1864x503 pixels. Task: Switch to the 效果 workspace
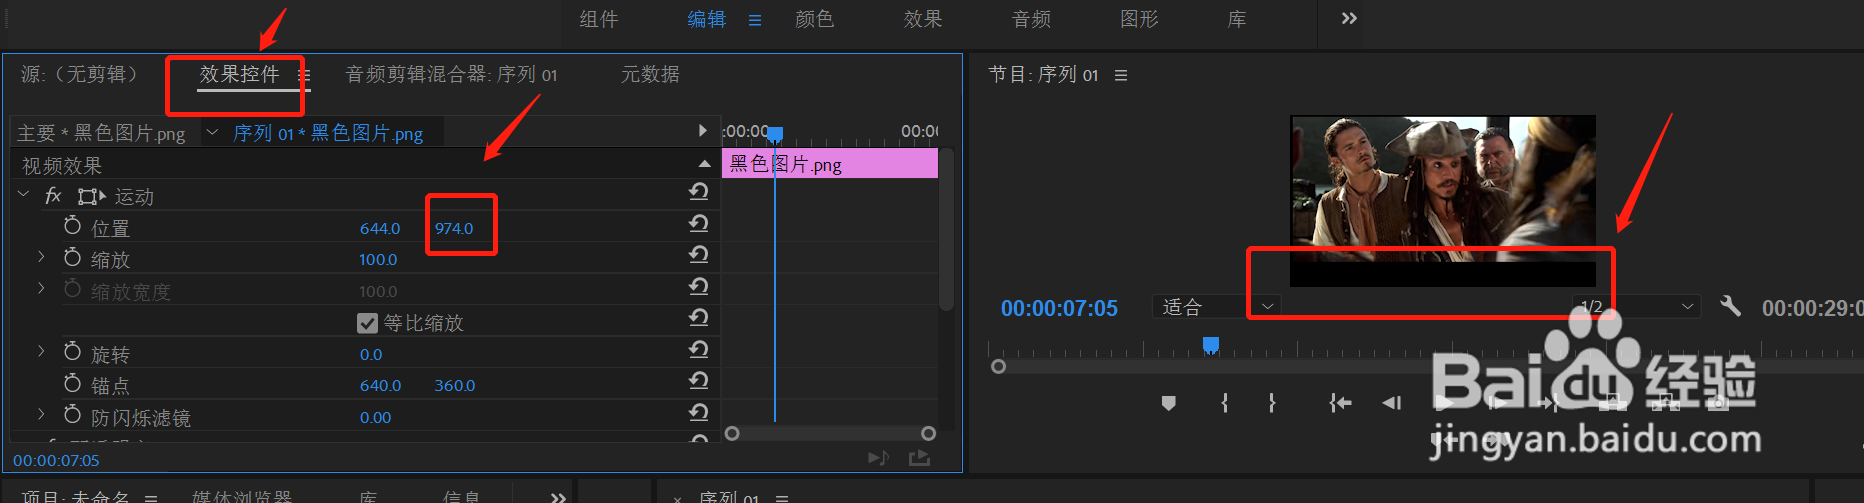[x=922, y=19]
